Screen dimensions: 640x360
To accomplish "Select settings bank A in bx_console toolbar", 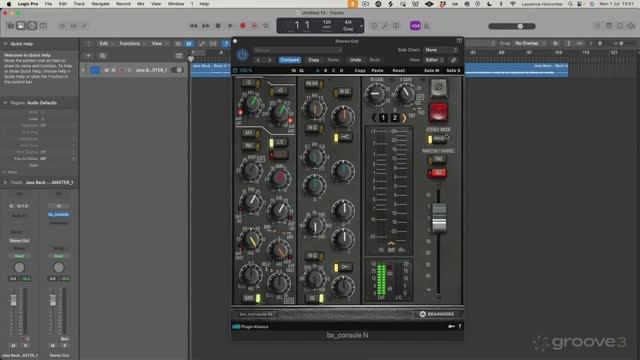I will pos(318,71).
